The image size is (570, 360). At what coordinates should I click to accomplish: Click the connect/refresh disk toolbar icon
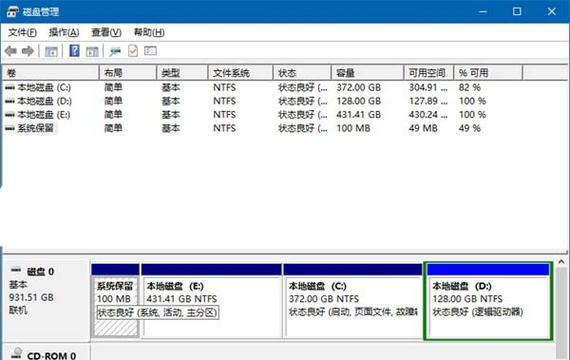tap(115, 51)
